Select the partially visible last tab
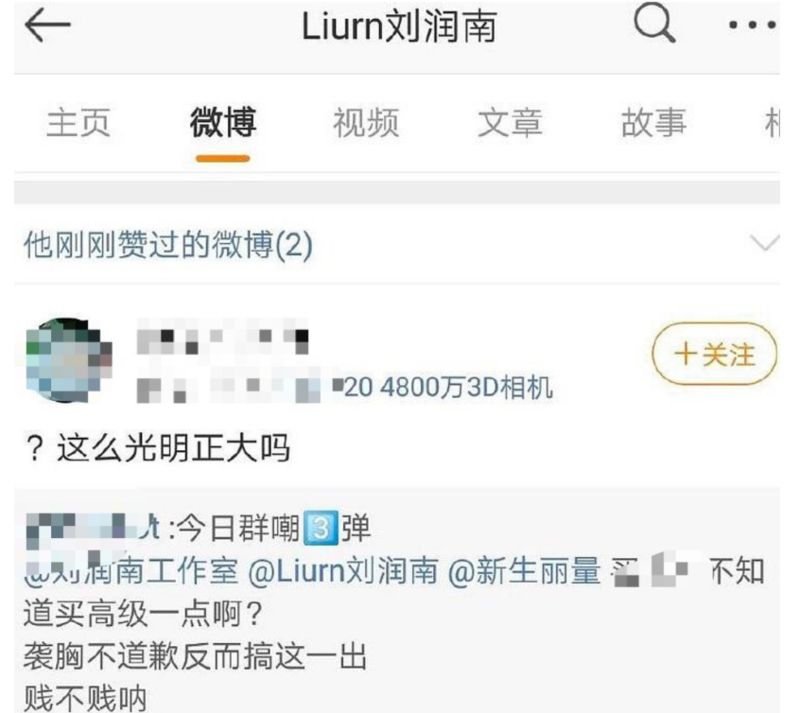 [772, 123]
